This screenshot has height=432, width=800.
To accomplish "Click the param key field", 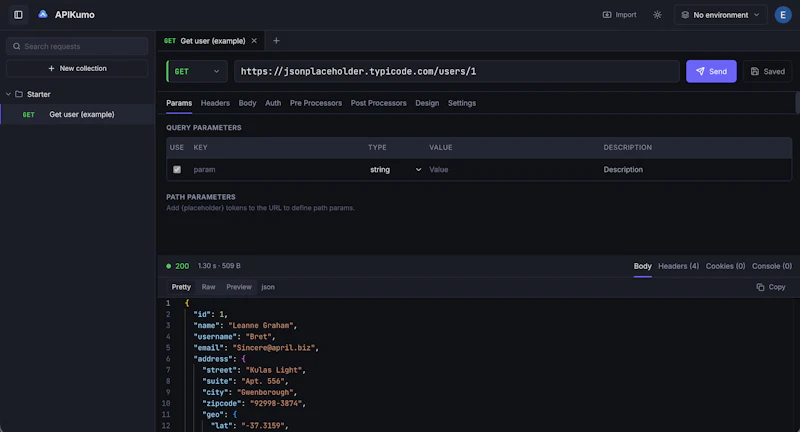I will coord(277,169).
